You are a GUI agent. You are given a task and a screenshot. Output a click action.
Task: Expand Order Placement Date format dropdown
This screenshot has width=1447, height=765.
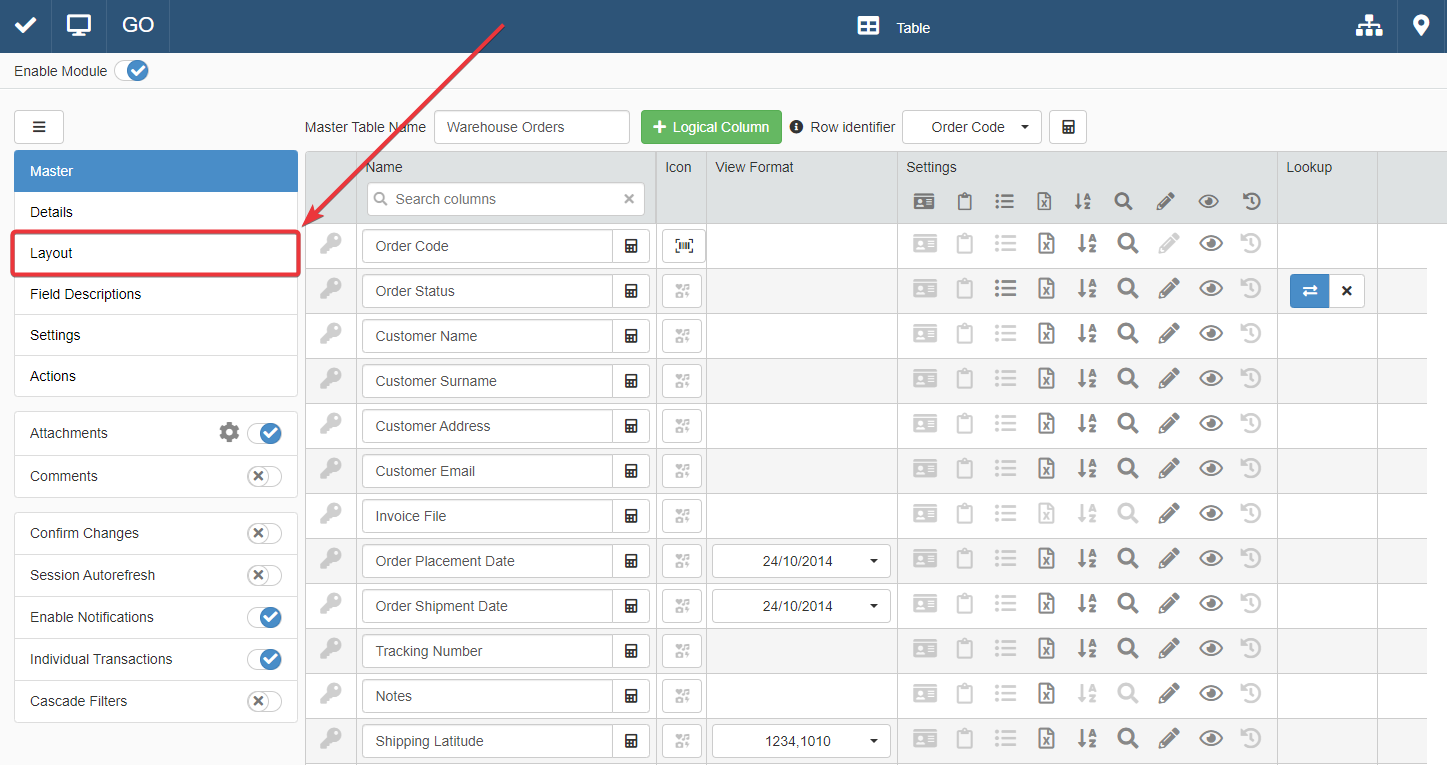coord(801,561)
